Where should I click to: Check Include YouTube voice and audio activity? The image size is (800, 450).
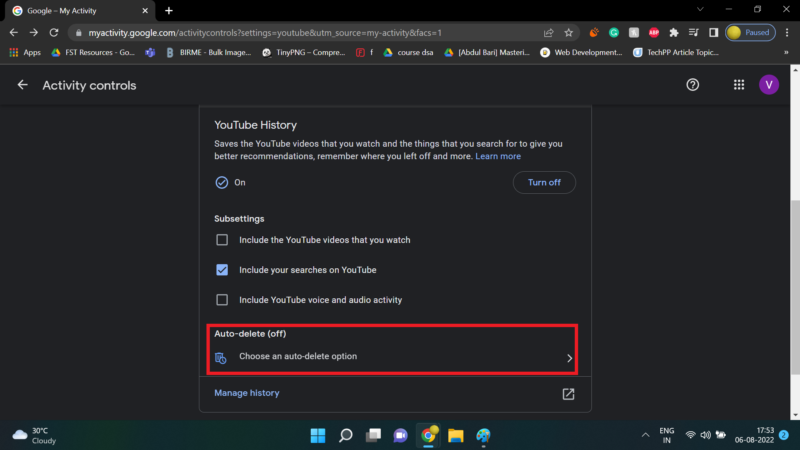[222, 300]
